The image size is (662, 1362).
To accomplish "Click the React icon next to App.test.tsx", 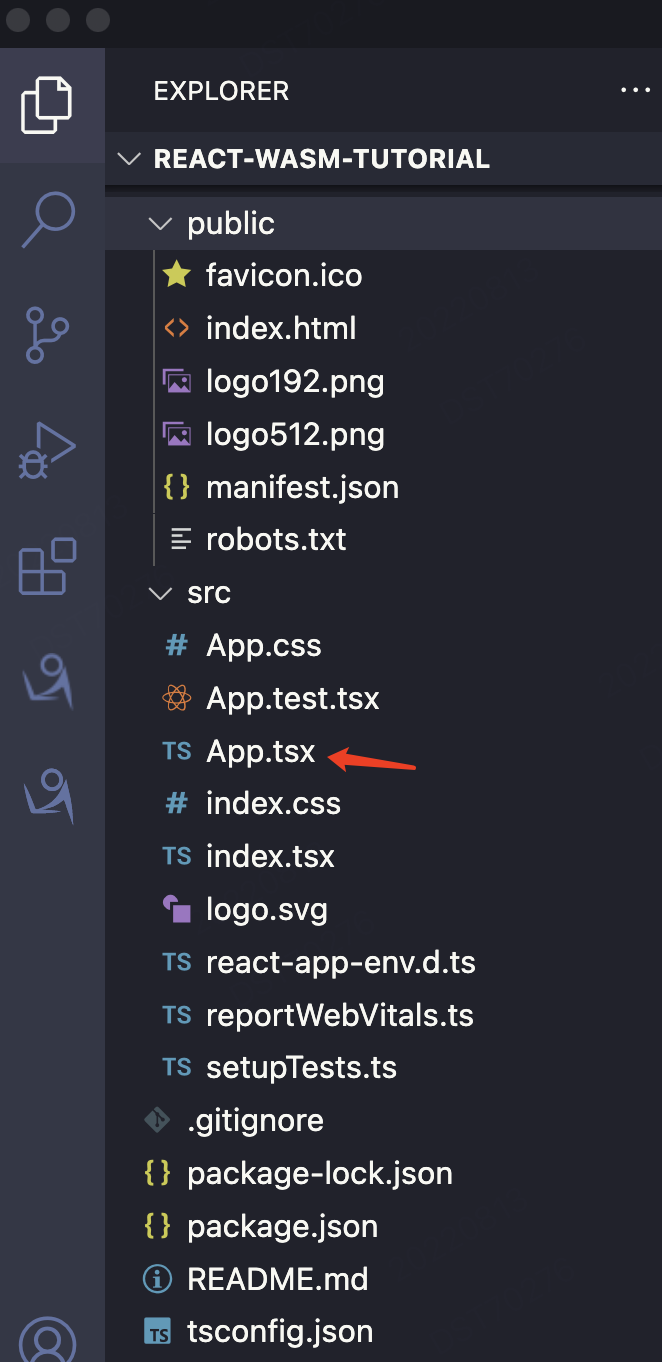I will pos(176,698).
